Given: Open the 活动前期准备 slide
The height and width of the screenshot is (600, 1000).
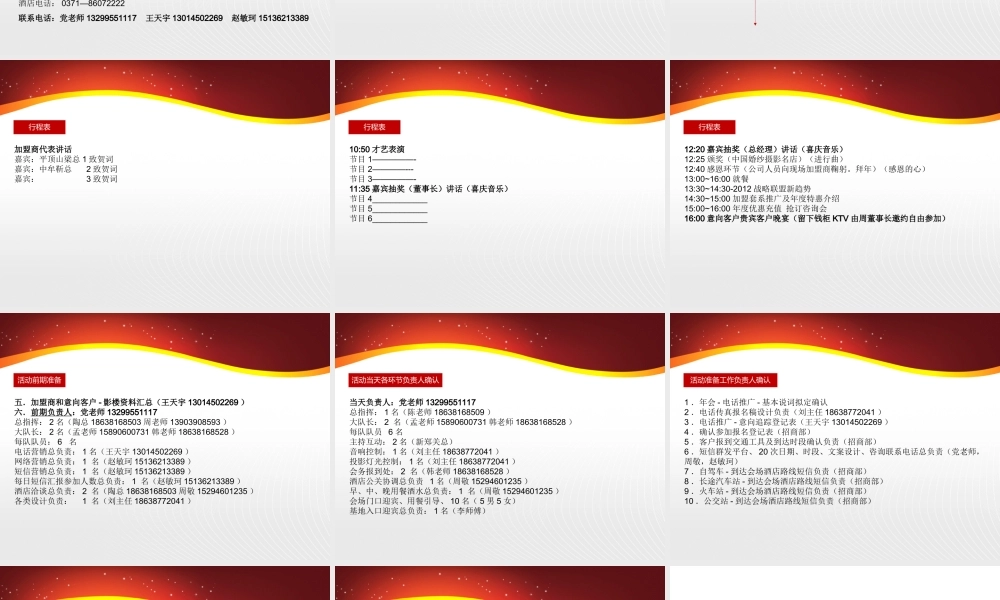Looking at the screenshot, I should [165, 439].
